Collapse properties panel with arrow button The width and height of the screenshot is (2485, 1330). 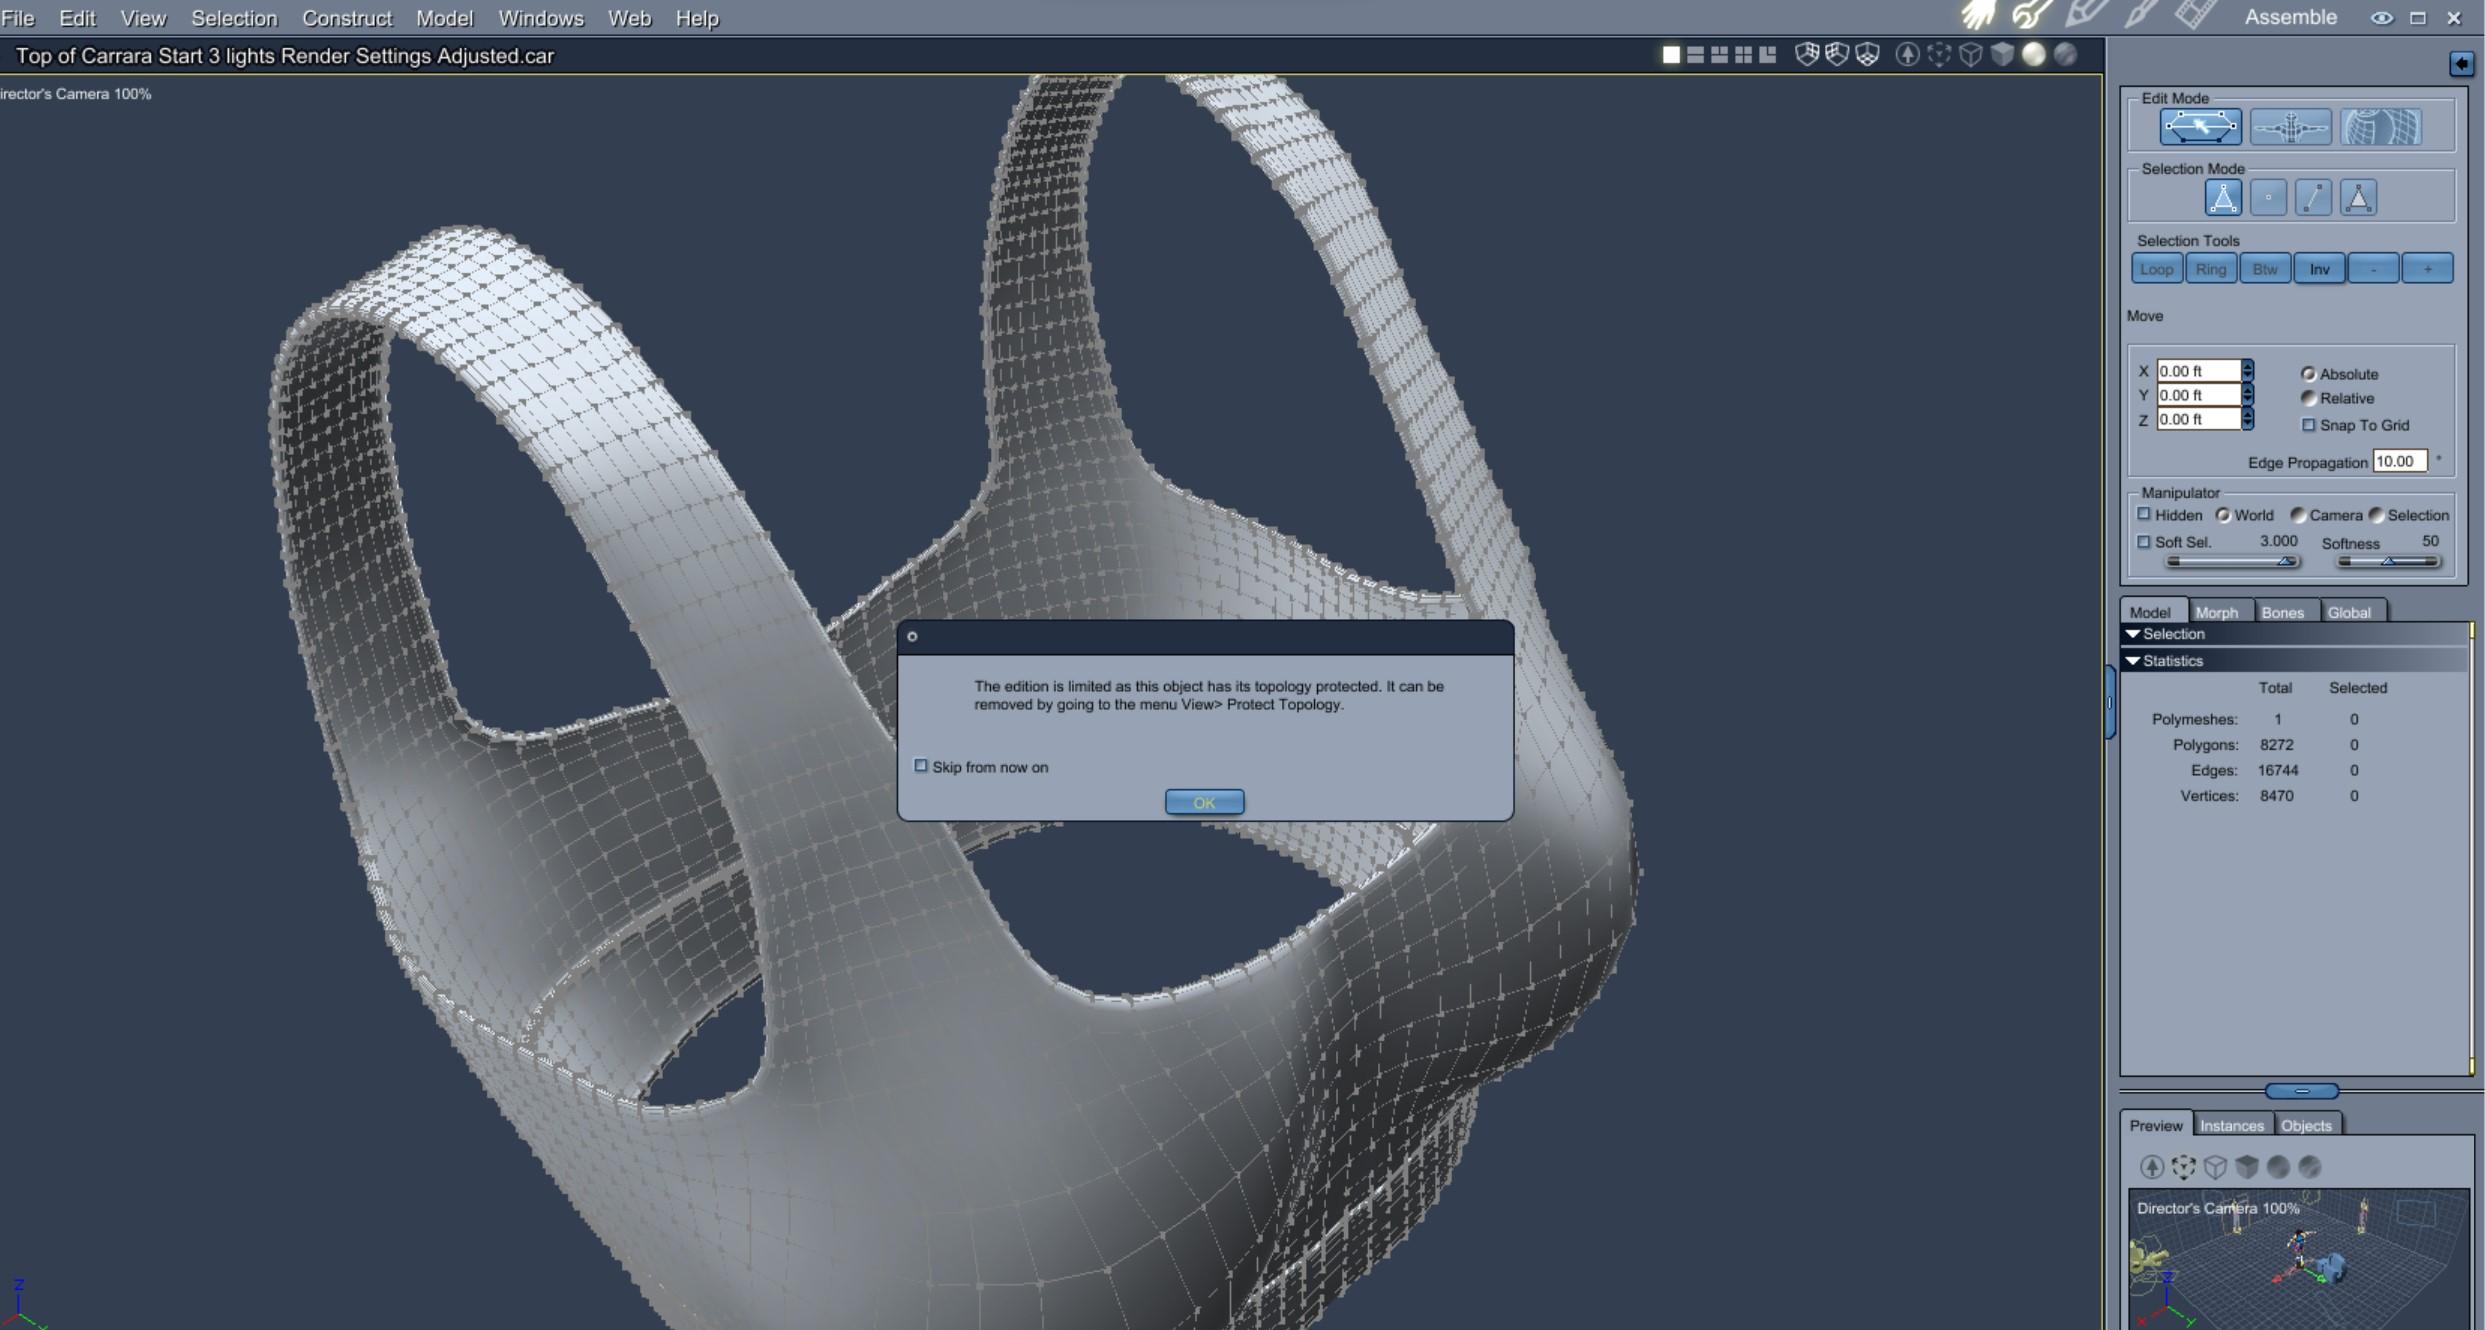[x=2461, y=64]
